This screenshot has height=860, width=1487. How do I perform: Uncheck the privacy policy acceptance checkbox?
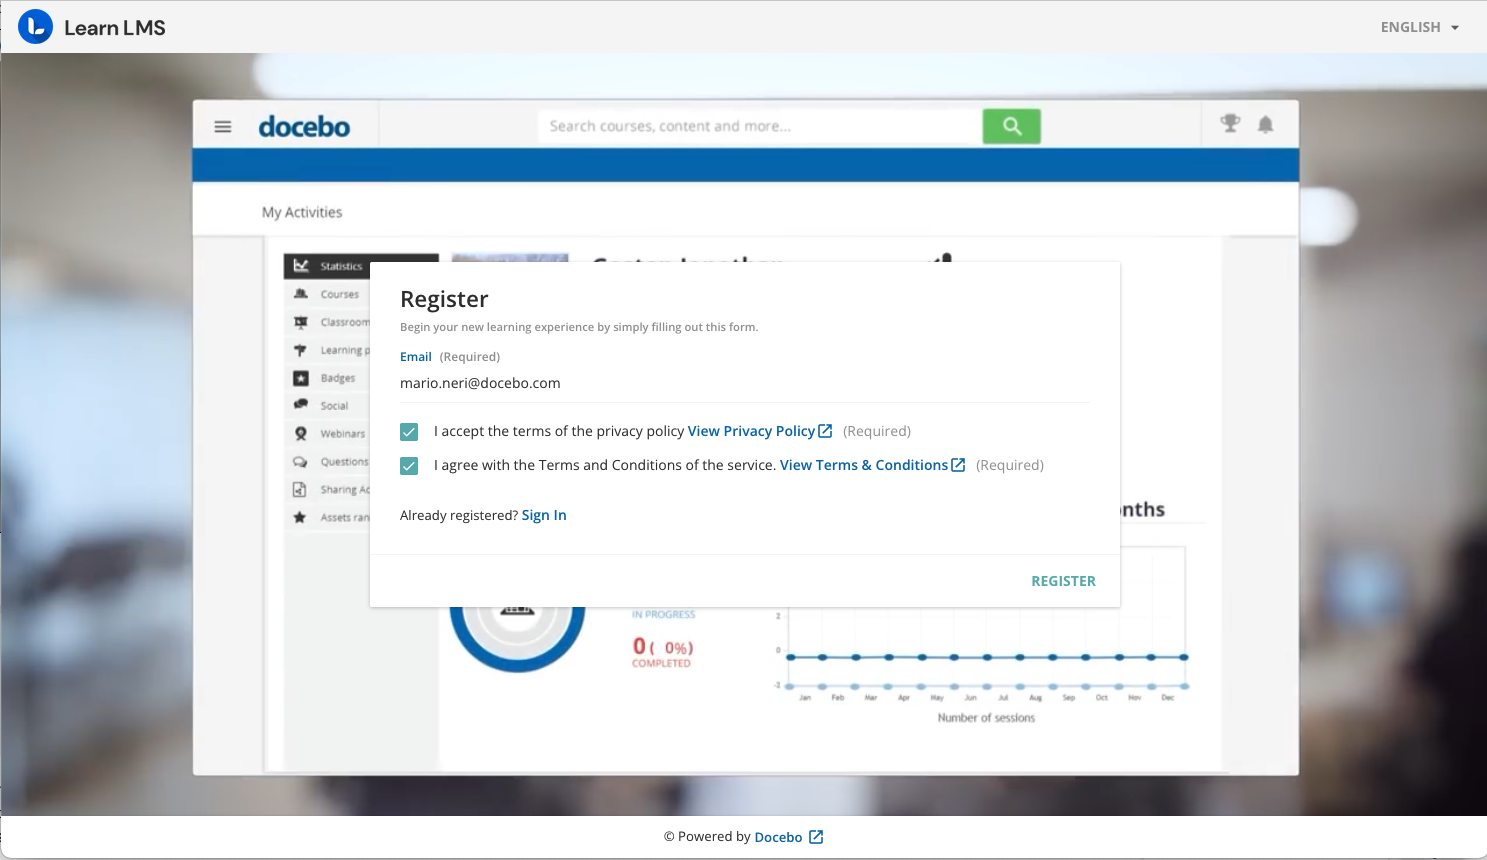click(x=409, y=432)
